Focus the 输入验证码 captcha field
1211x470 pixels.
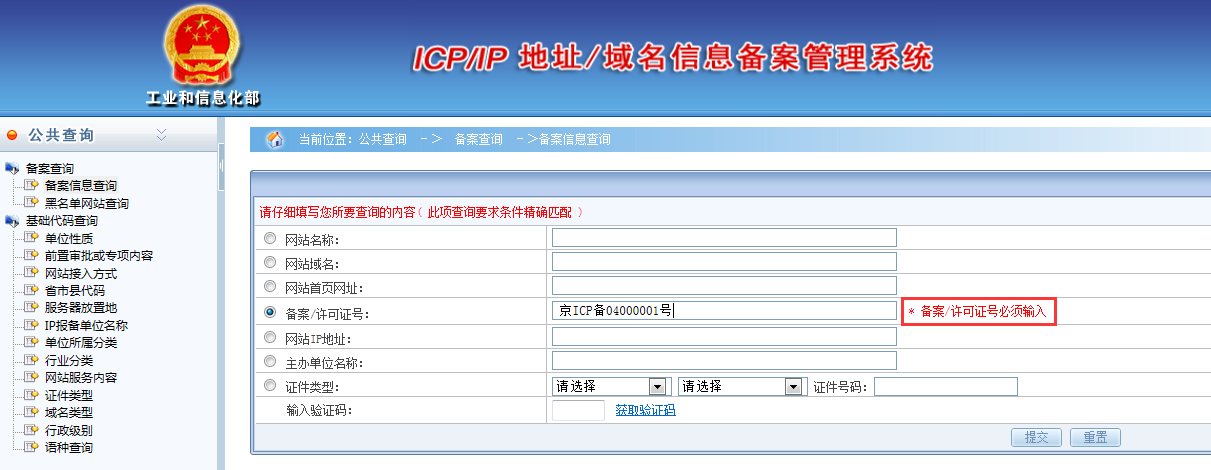578,410
